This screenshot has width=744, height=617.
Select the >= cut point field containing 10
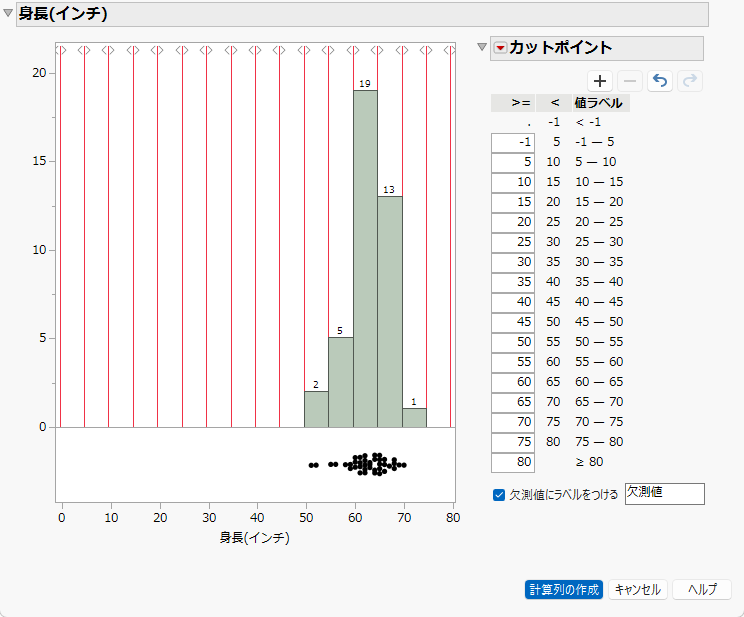coord(513,182)
